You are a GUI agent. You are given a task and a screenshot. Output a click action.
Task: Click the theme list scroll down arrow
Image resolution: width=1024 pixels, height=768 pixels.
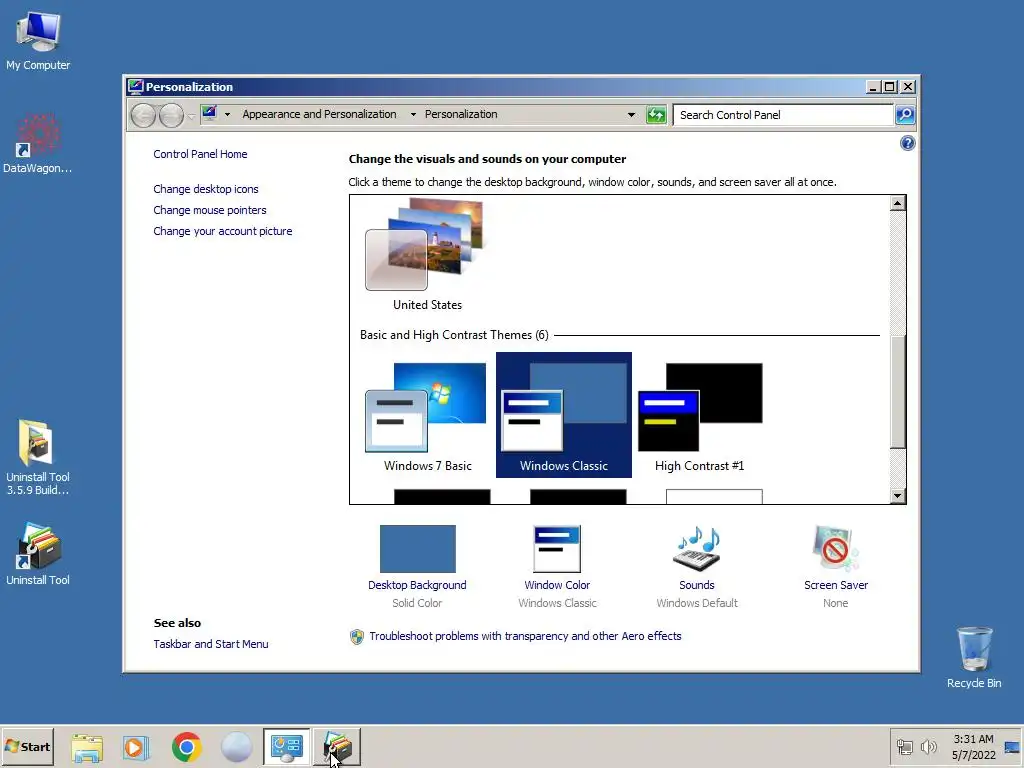coord(897,496)
